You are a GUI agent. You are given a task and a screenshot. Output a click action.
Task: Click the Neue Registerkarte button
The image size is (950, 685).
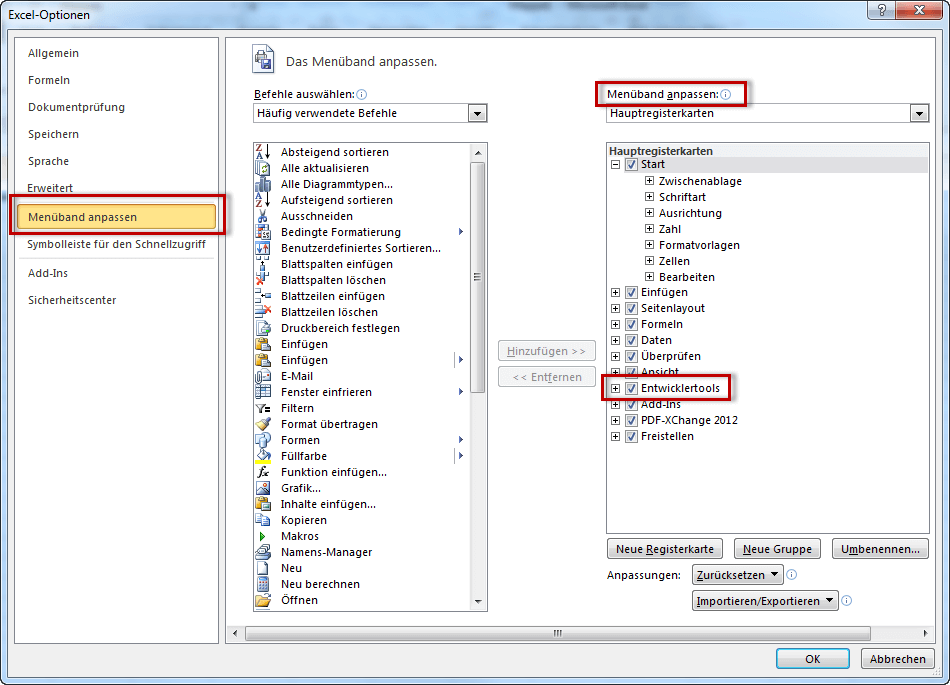(665, 549)
